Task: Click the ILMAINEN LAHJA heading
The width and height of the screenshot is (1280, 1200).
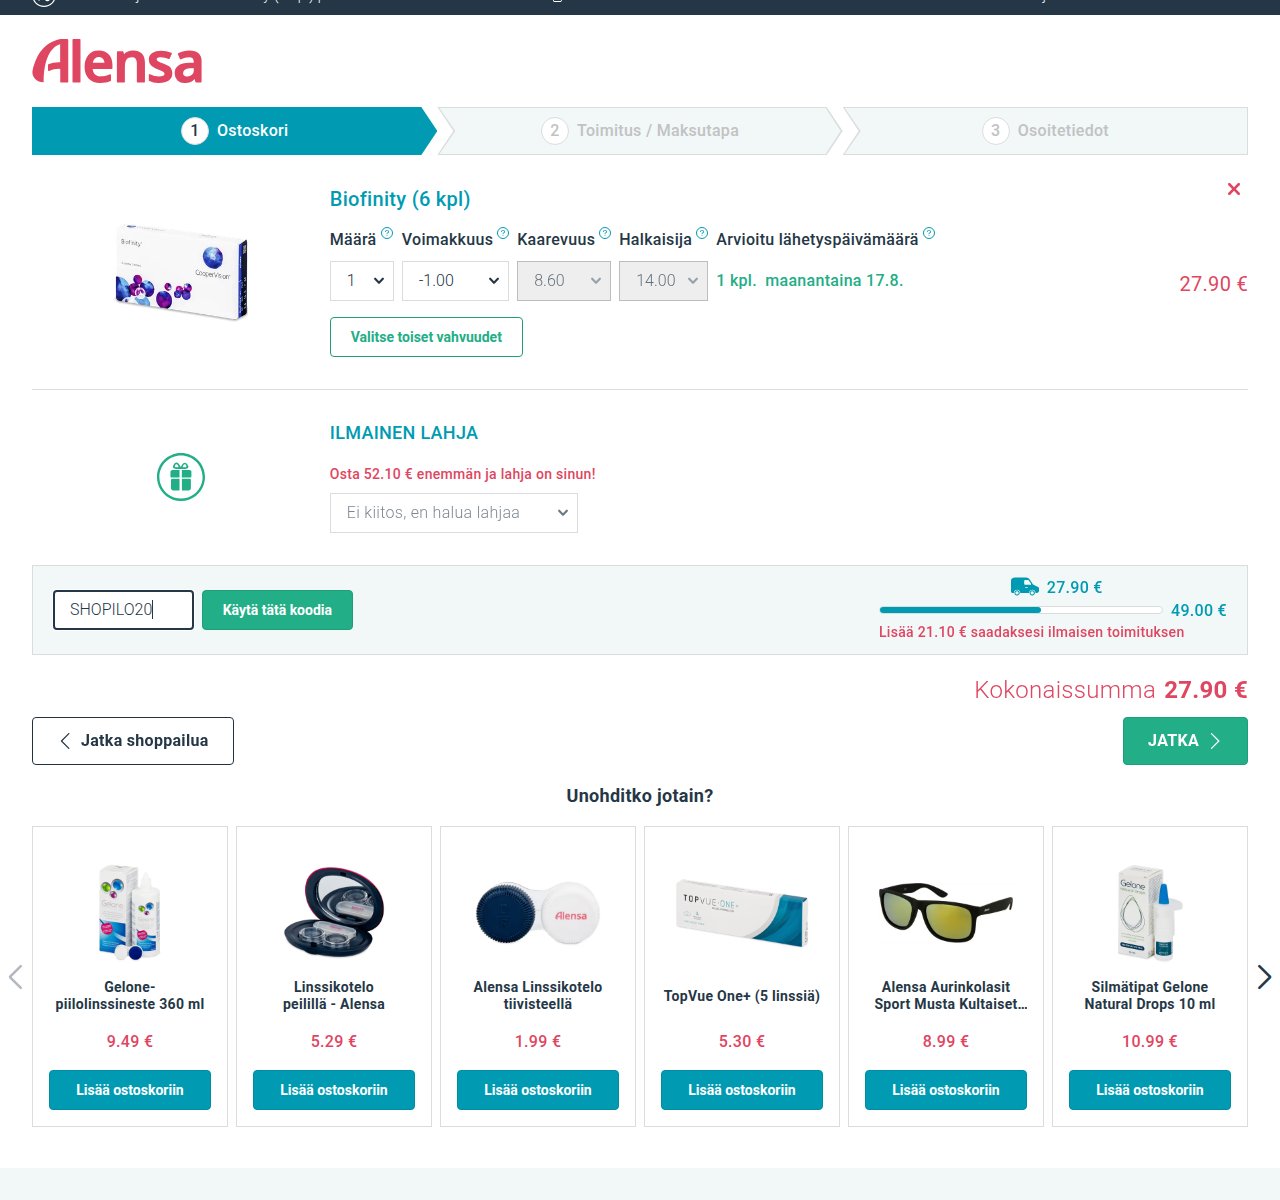Action: click(x=404, y=433)
